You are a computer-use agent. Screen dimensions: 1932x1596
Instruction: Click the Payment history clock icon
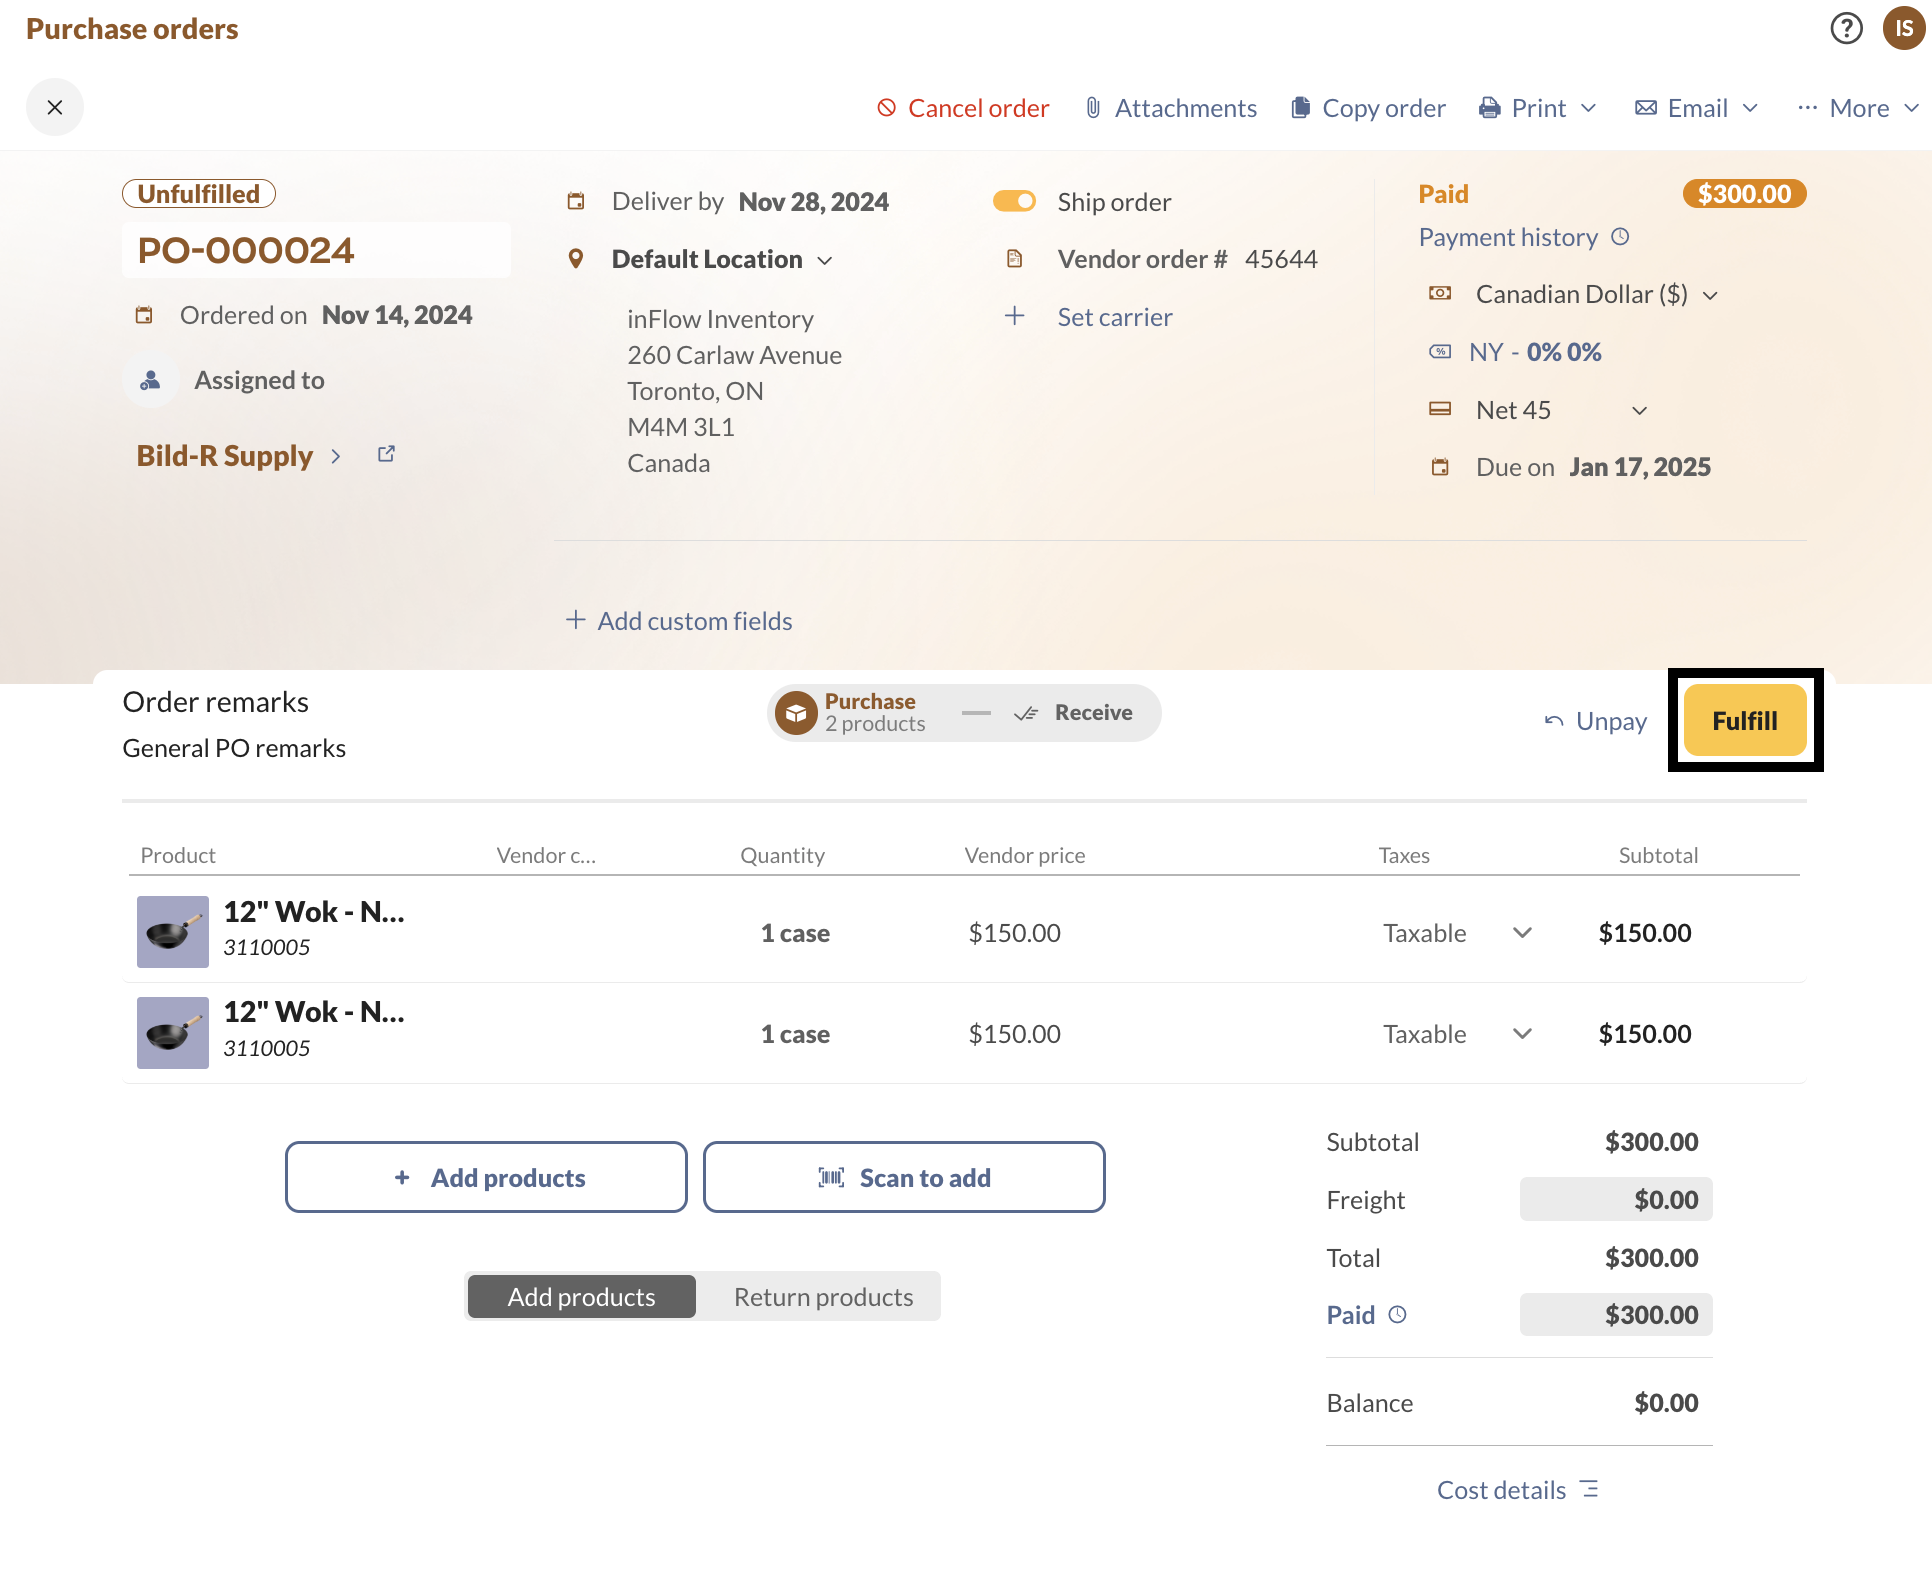[1621, 236]
